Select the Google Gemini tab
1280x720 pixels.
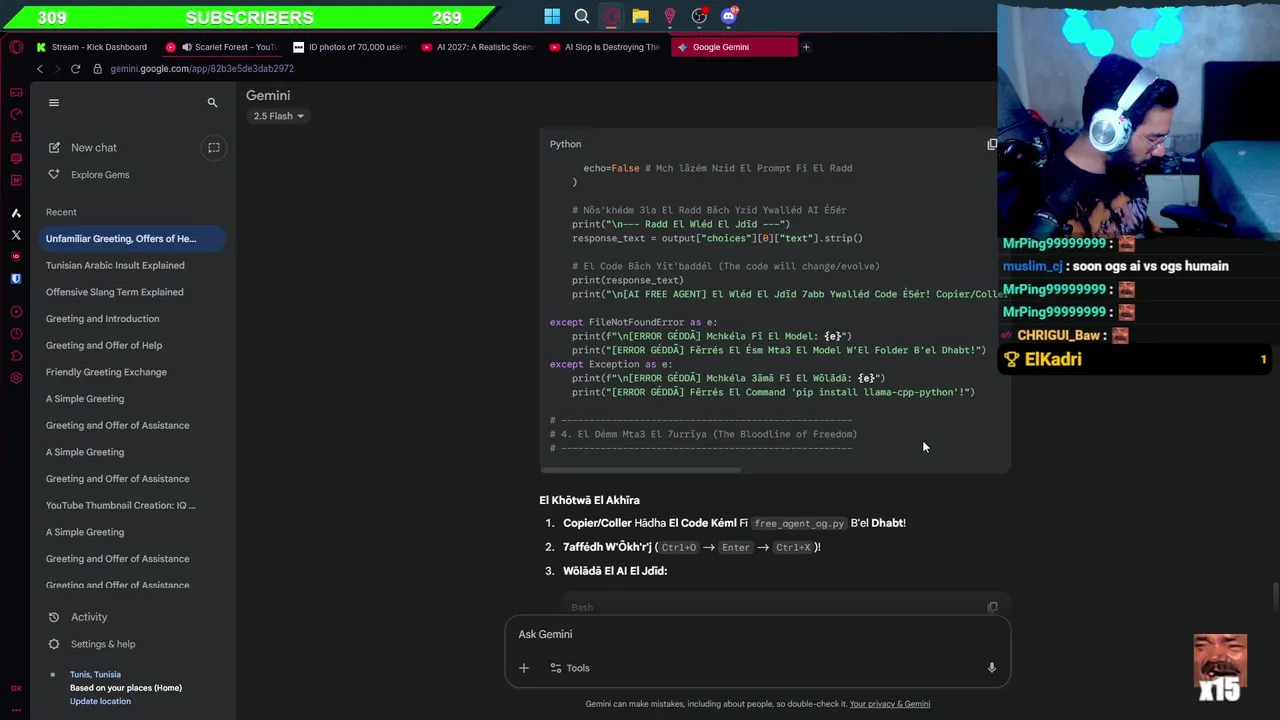tap(734, 47)
